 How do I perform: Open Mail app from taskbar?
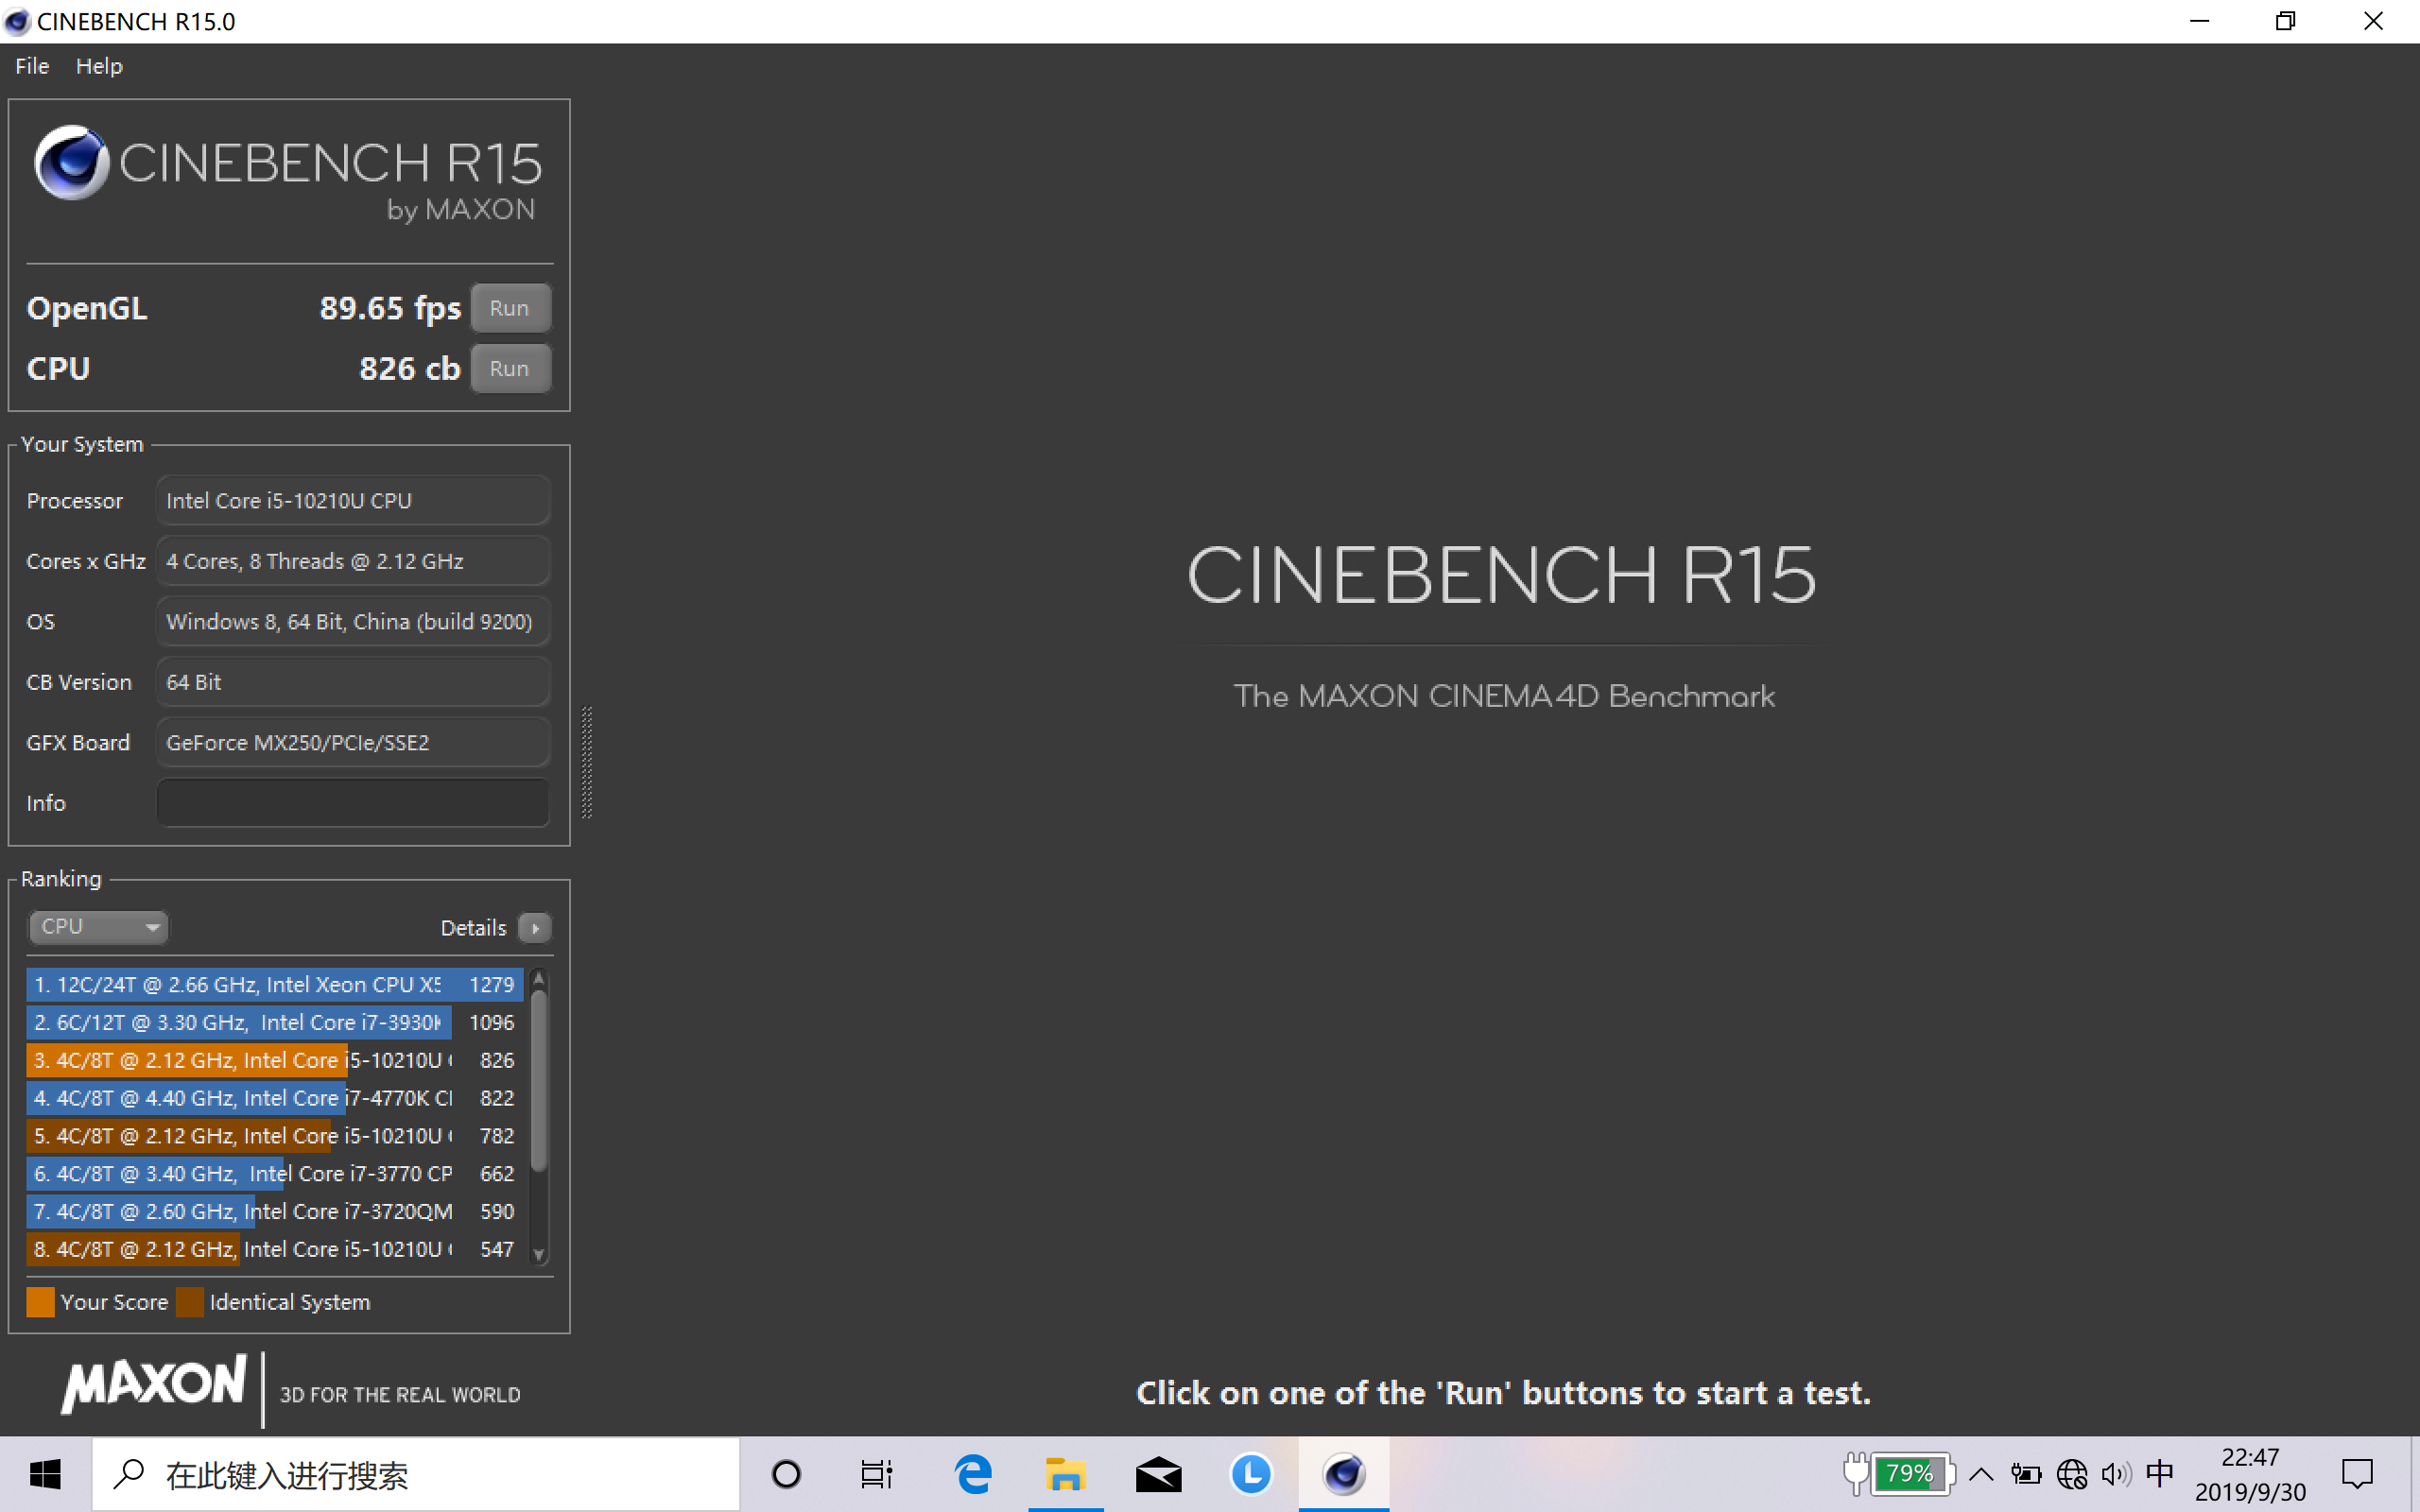(x=1158, y=1474)
